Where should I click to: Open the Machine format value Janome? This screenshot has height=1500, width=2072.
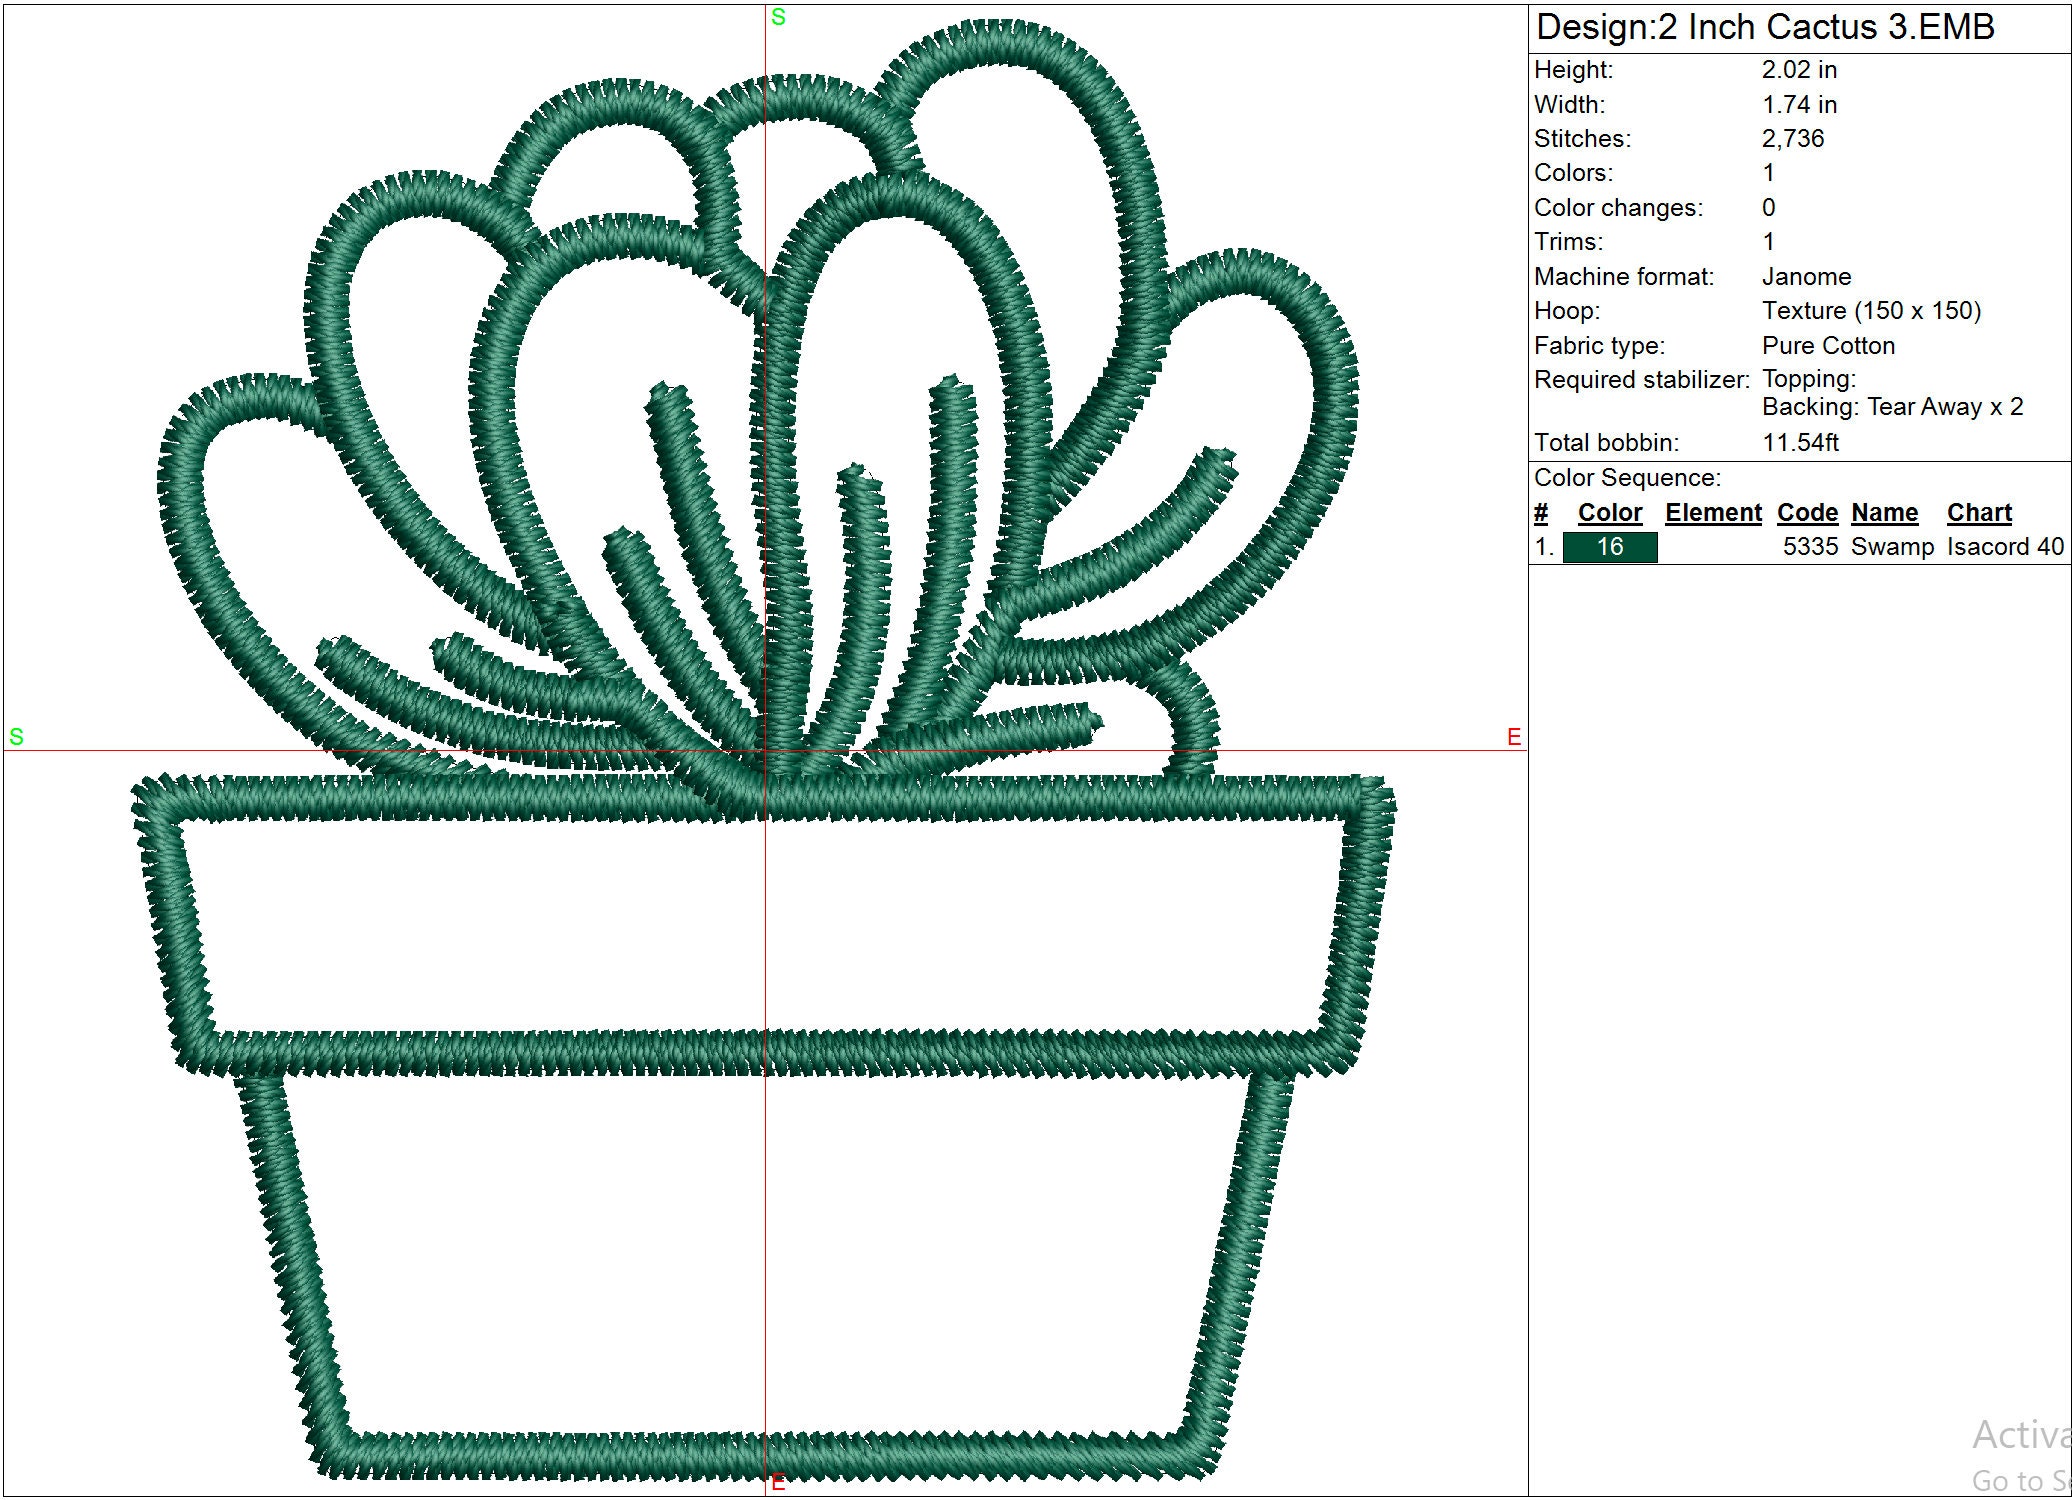[1806, 276]
